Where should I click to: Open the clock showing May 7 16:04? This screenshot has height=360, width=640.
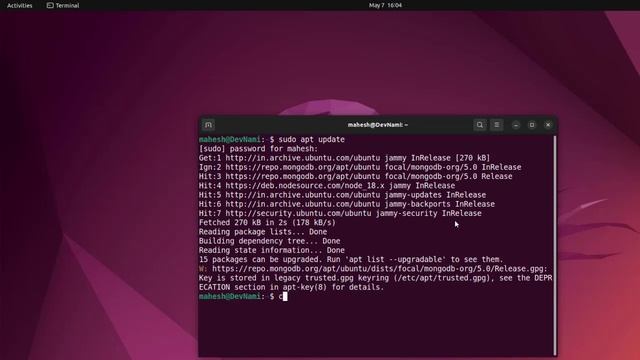pos(385,5)
